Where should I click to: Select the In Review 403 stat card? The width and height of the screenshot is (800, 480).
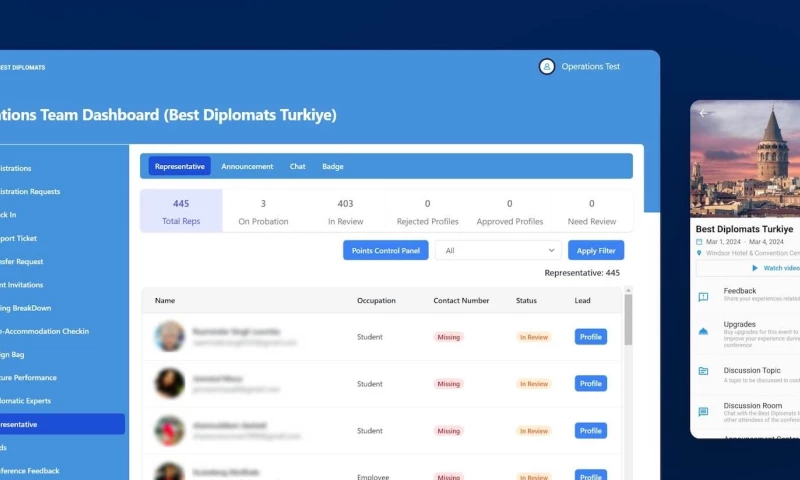pyautogui.click(x=345, y=211)
